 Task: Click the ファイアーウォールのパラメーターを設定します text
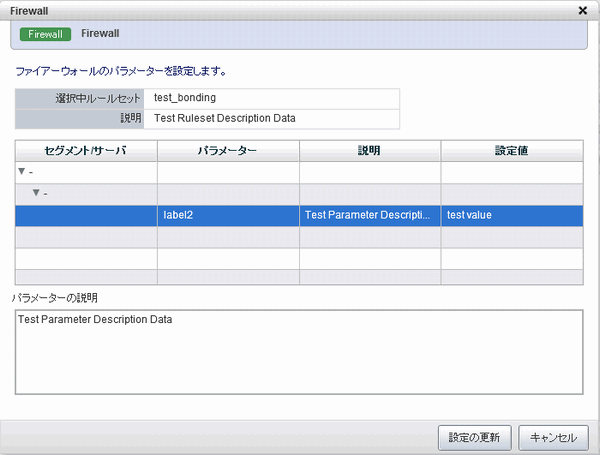coord(121,71)
